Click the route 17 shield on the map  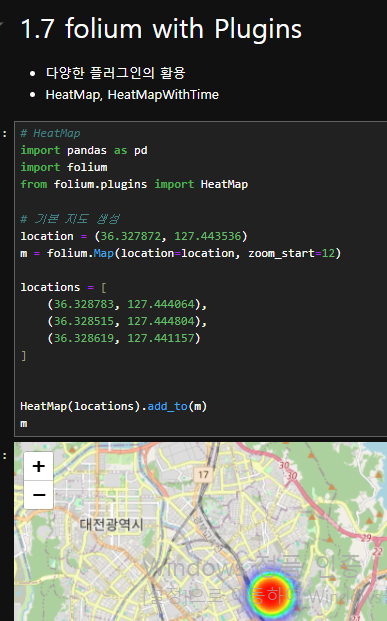click(x=203, y=474)
